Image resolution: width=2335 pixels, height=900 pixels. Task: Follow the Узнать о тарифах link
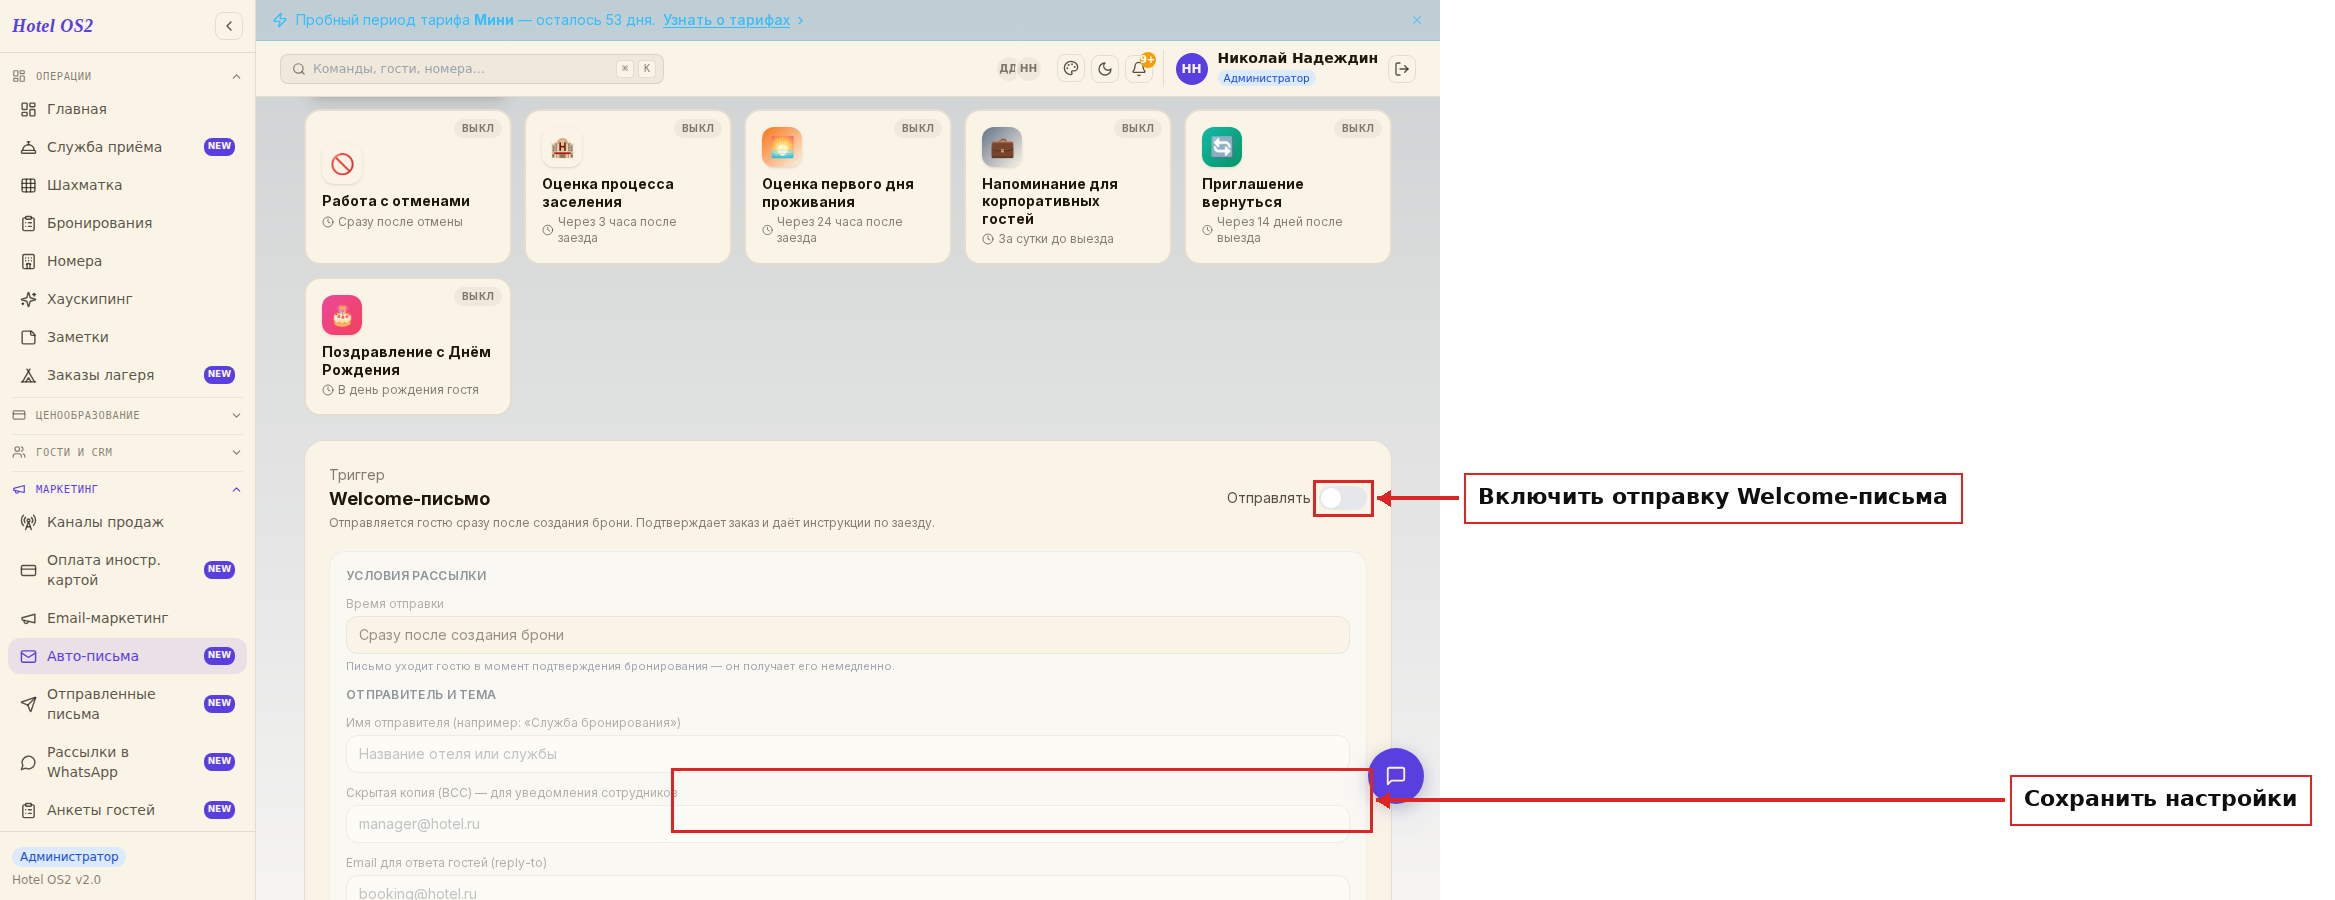click(x=726, y=20)
